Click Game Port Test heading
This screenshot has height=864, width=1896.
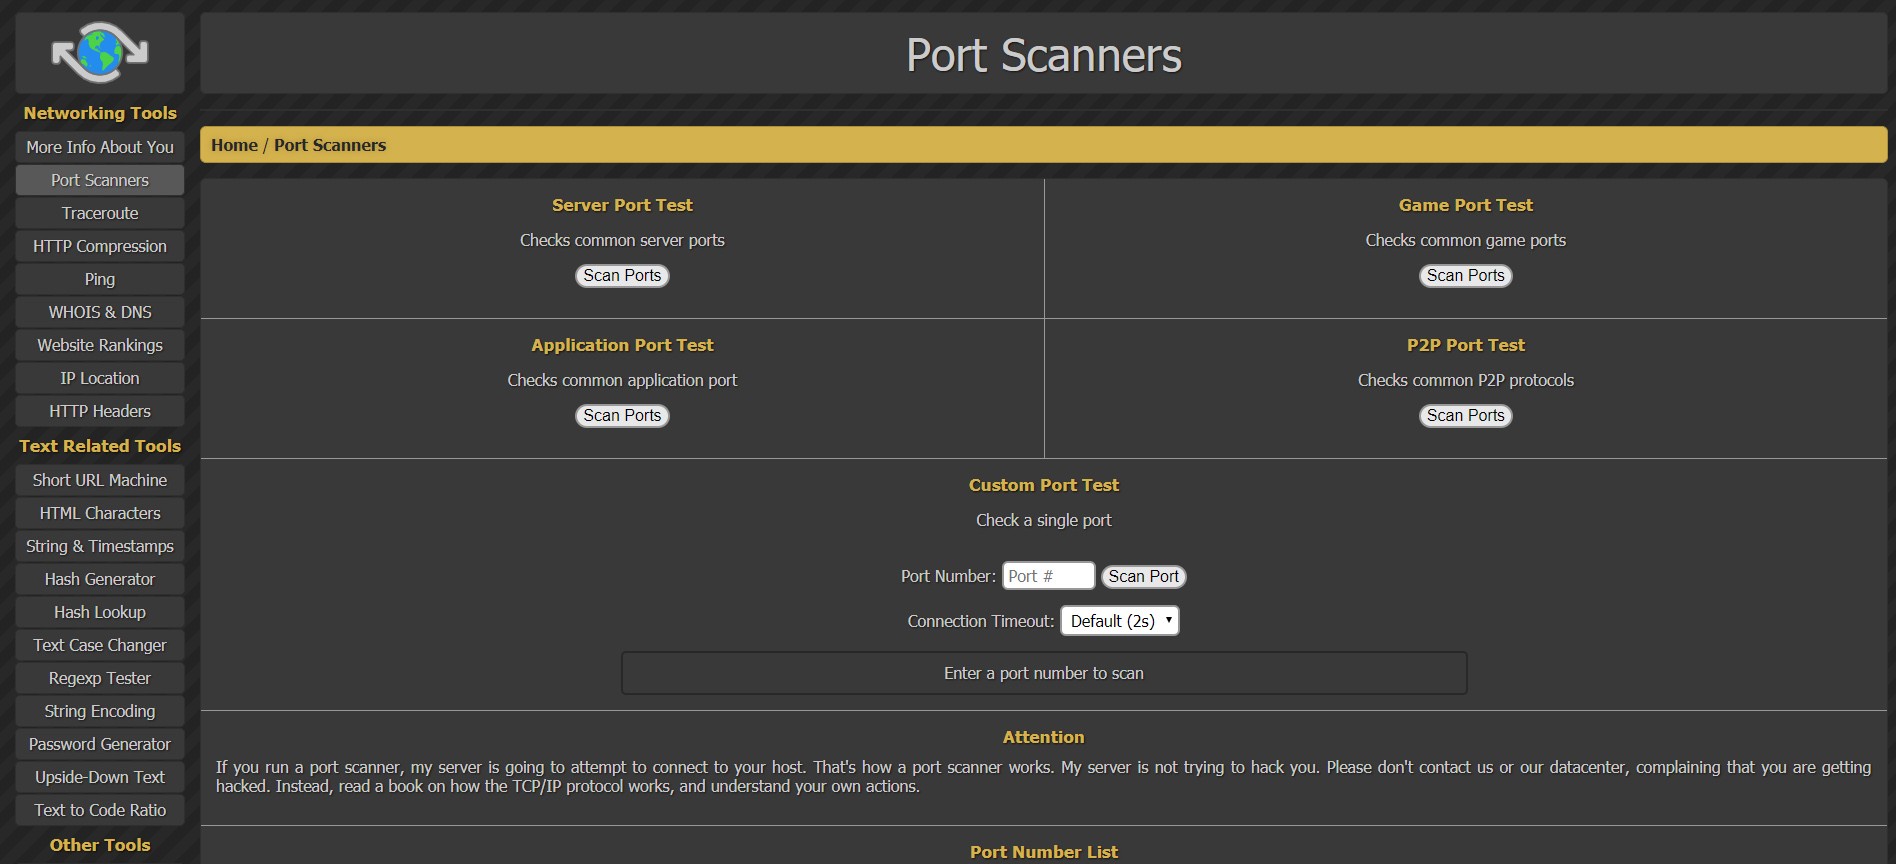[1465, 205]
